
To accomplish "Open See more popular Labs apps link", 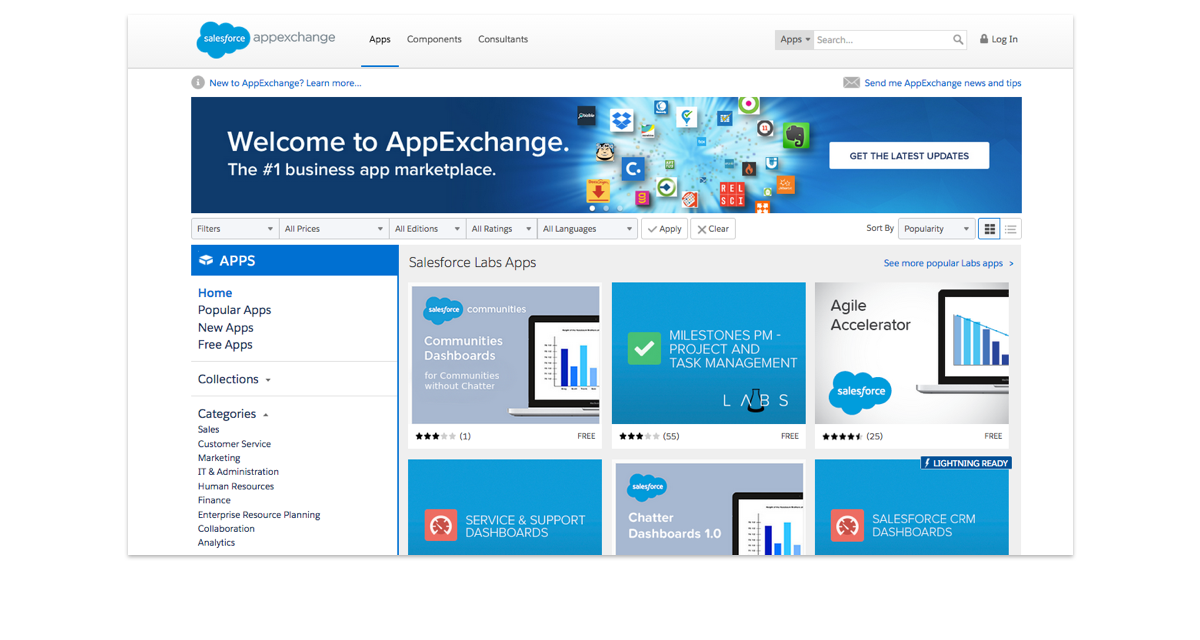I will click(948, 264).
